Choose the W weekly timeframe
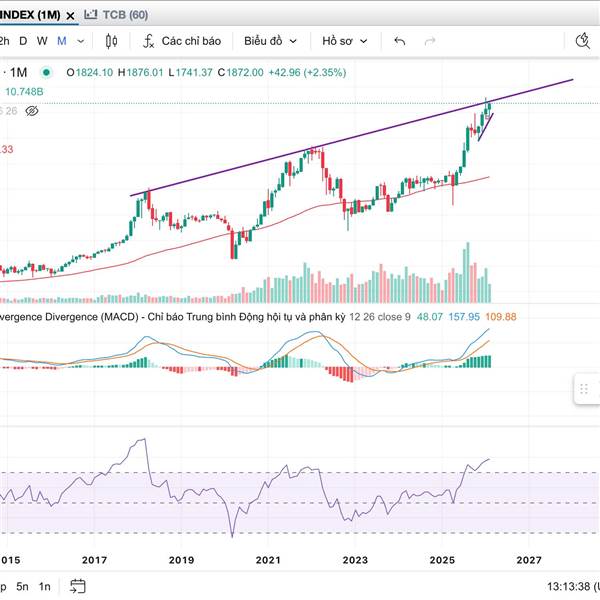600x600 pixels. pos(42,41)
